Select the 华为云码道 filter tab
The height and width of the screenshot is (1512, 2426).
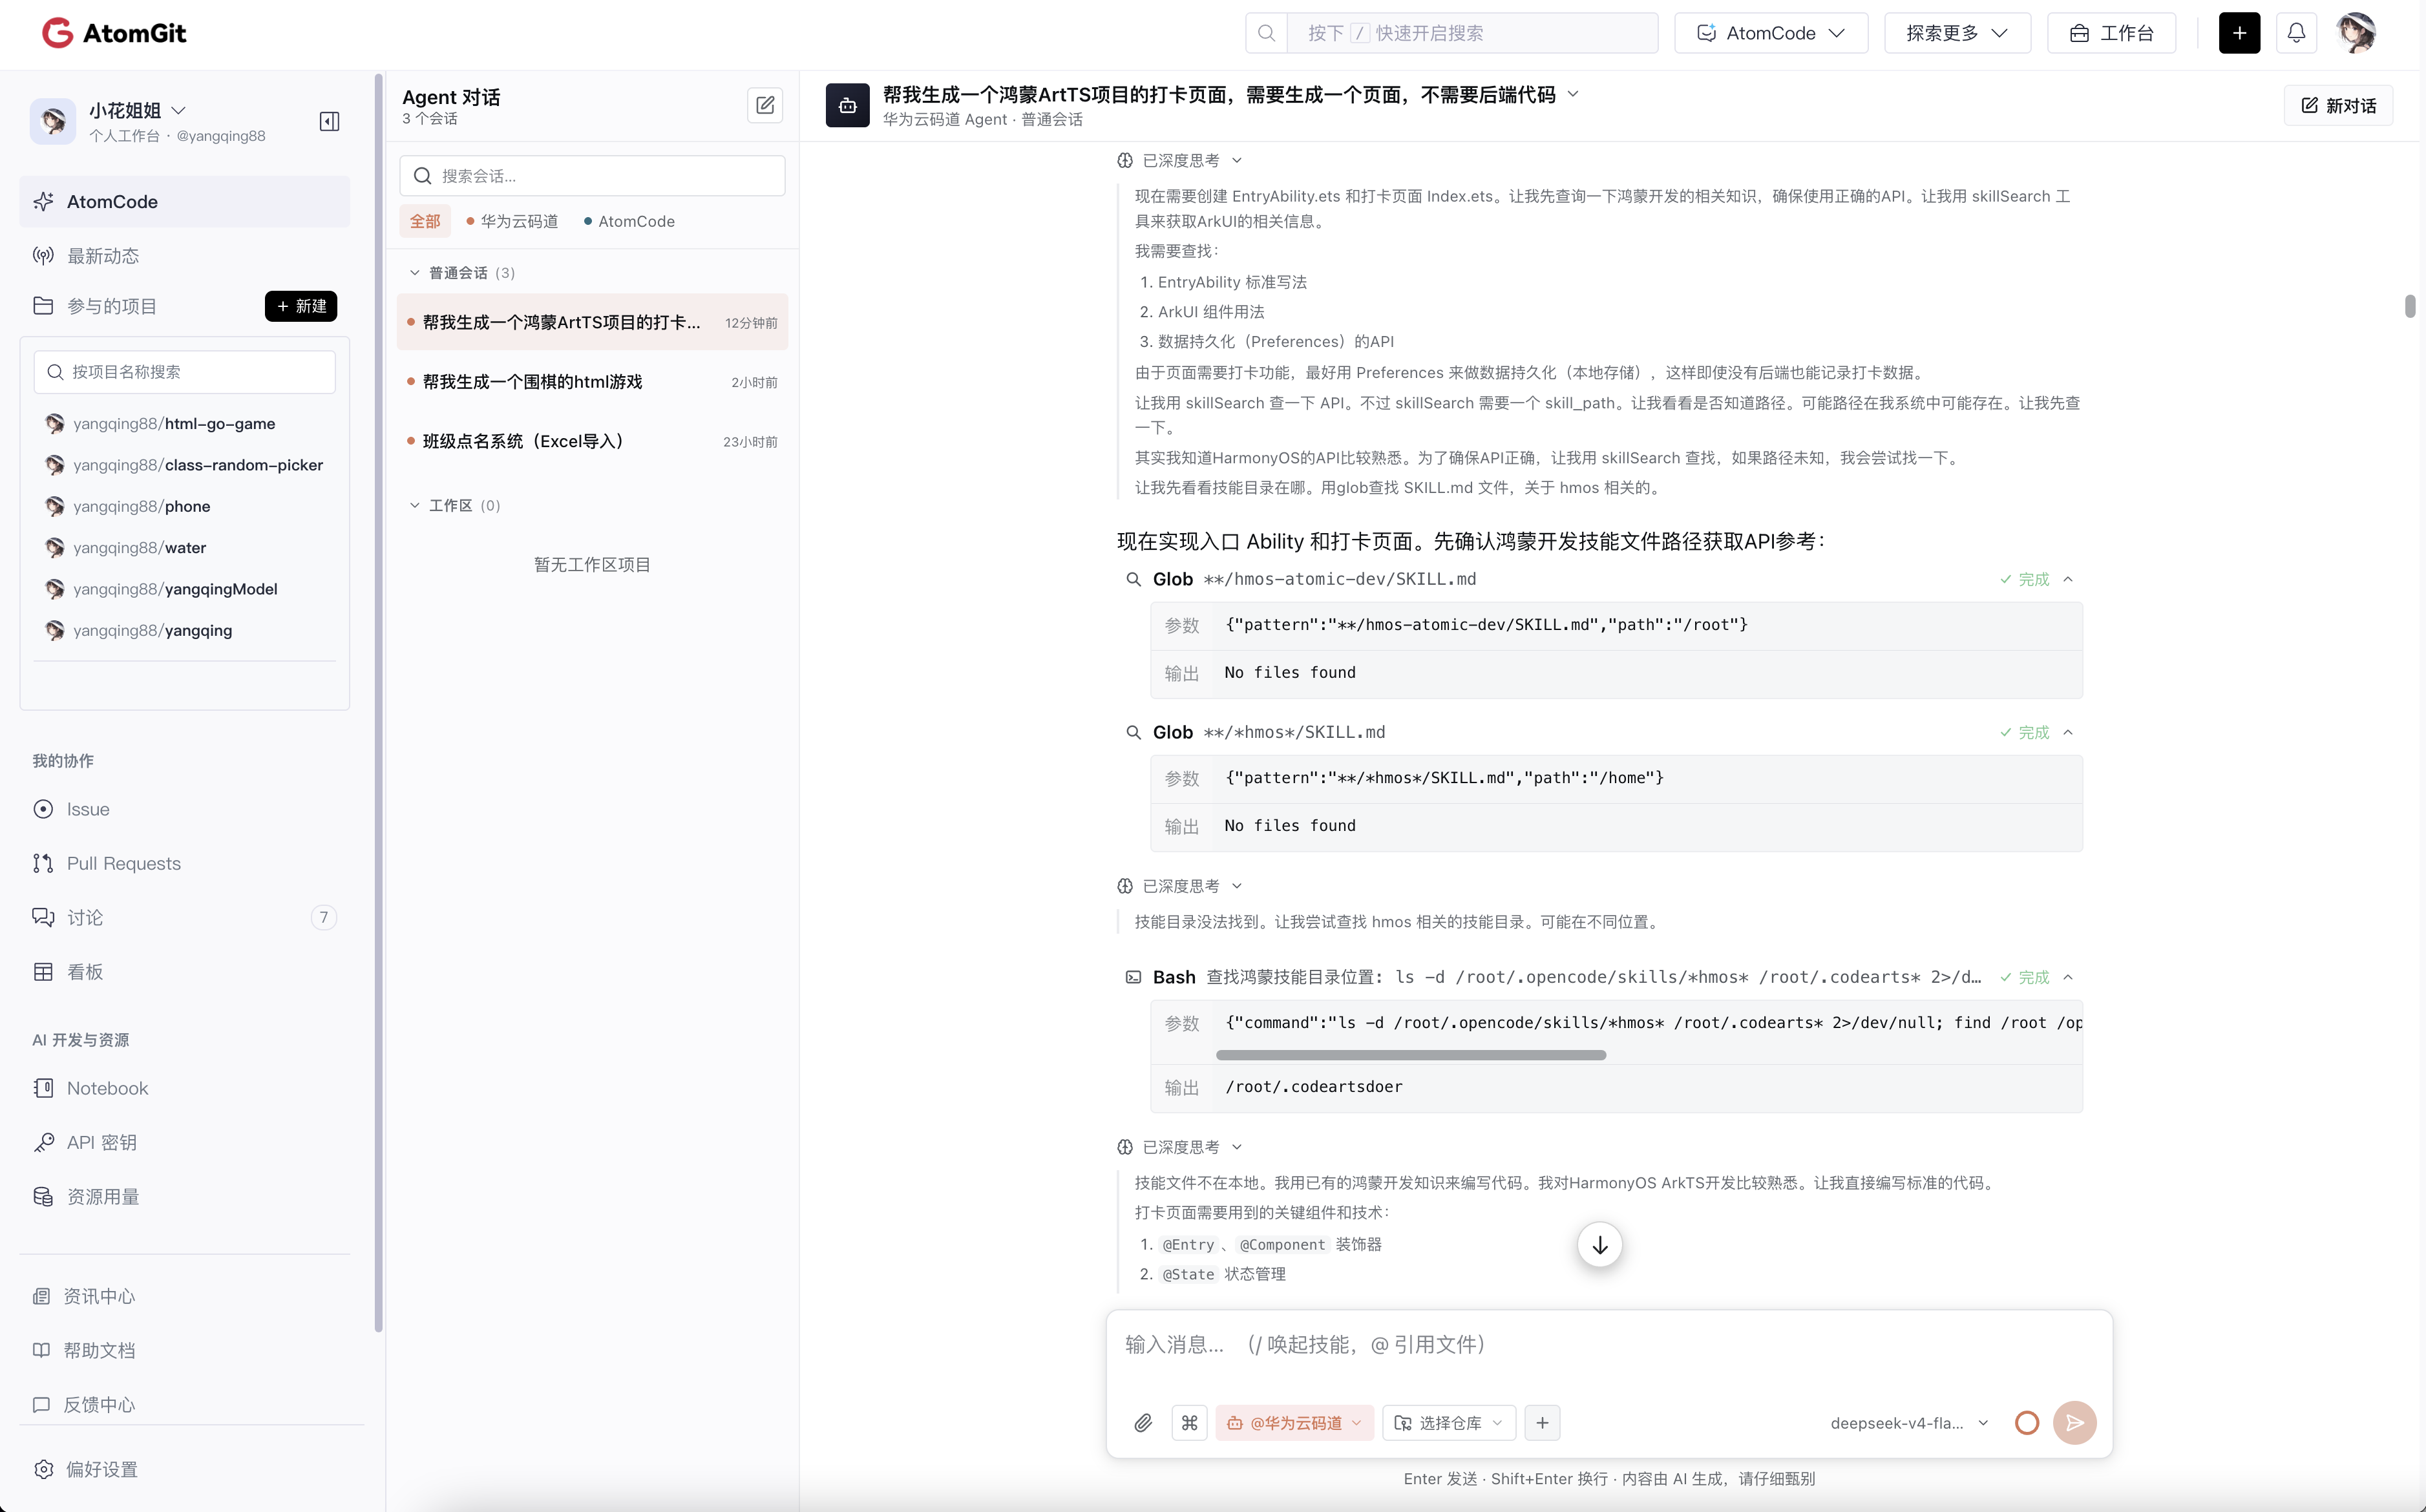(x=512, y=221)
